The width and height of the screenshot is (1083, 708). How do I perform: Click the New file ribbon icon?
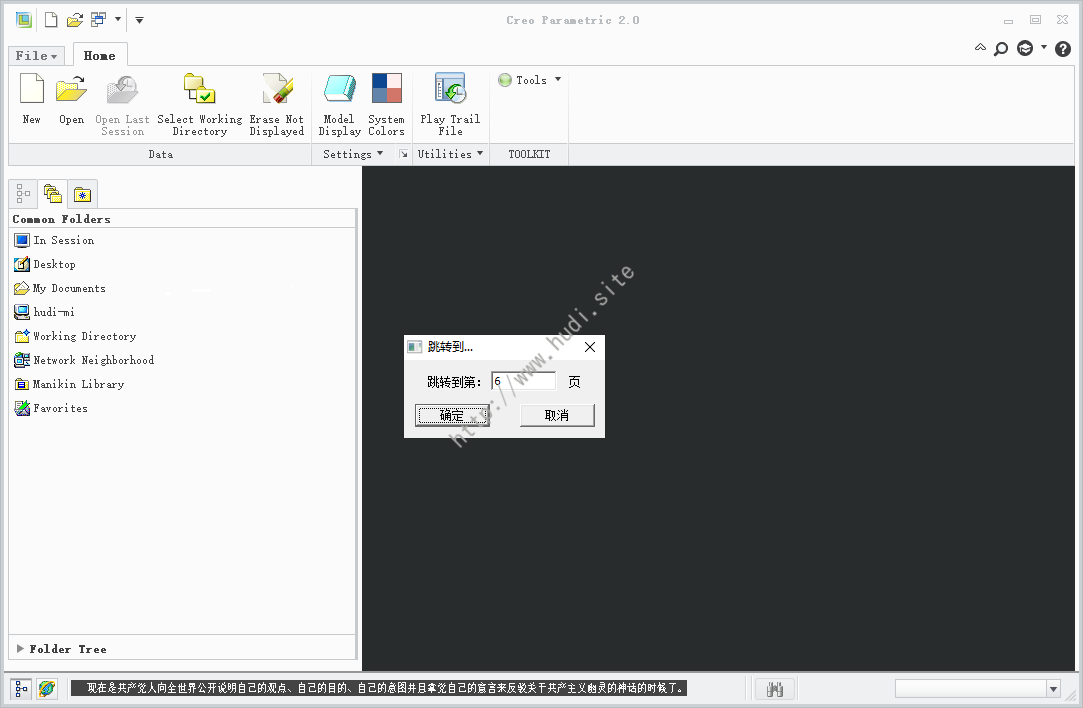[31, 90]
